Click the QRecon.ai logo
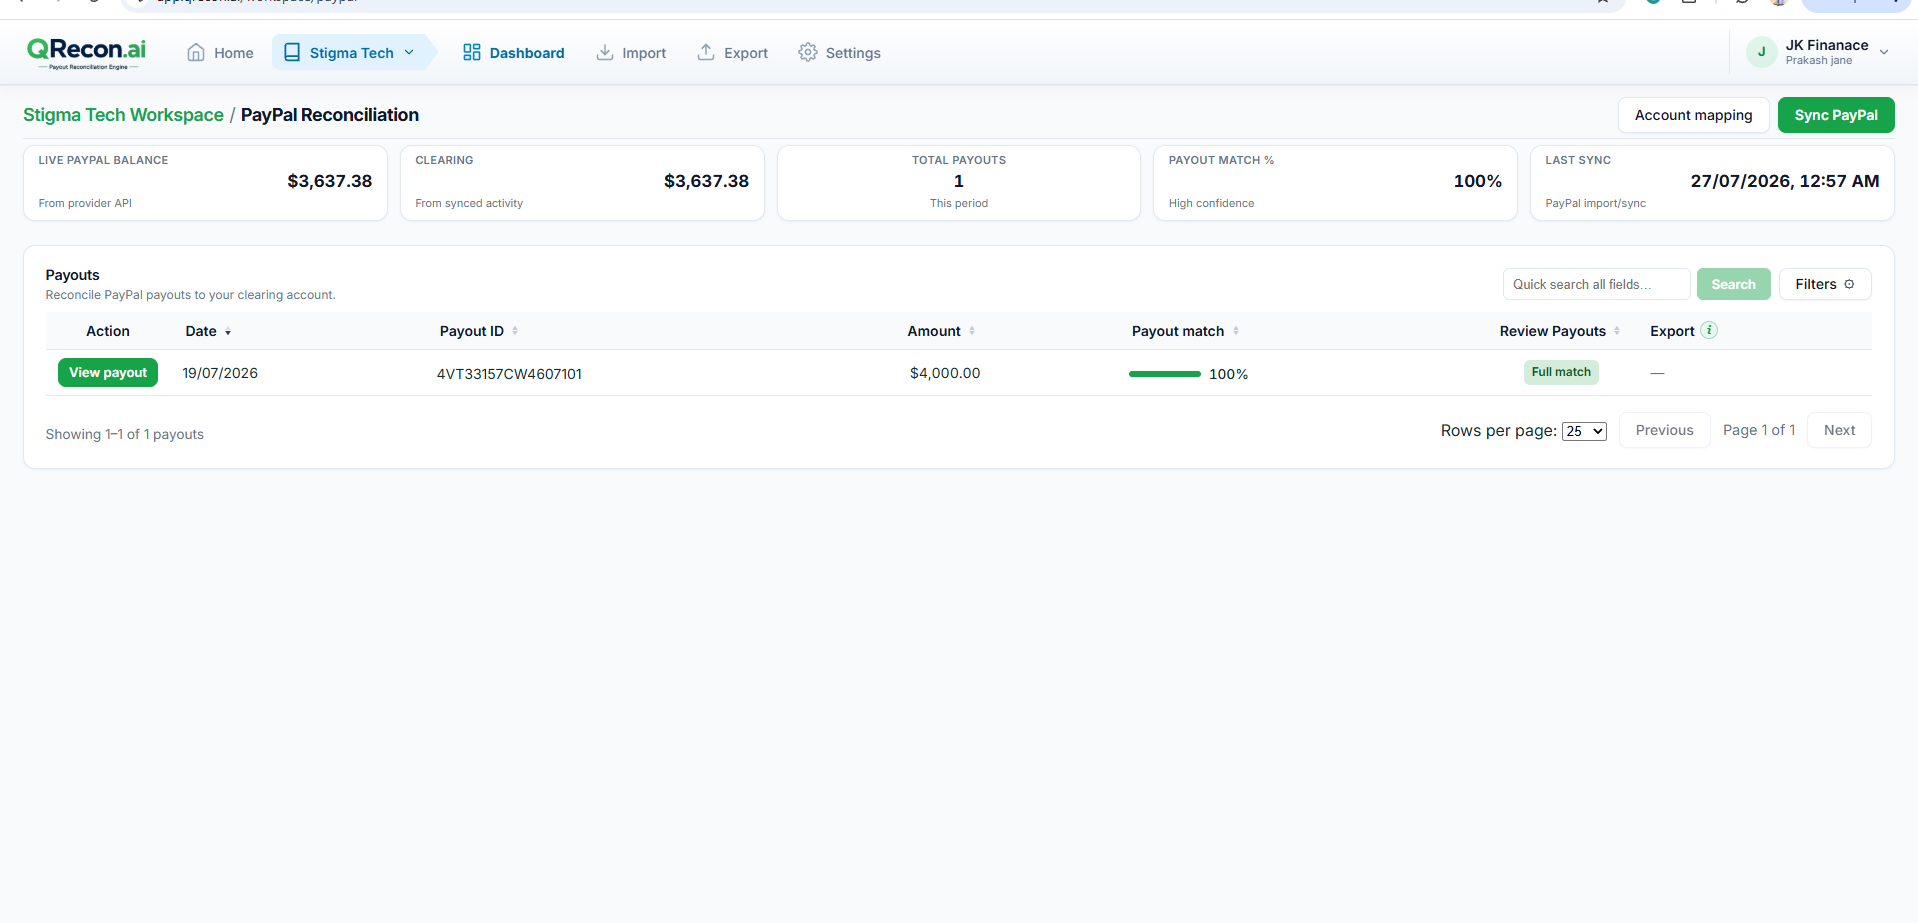Viewport: 1918px width, 923px height. [x=87, y=53]
